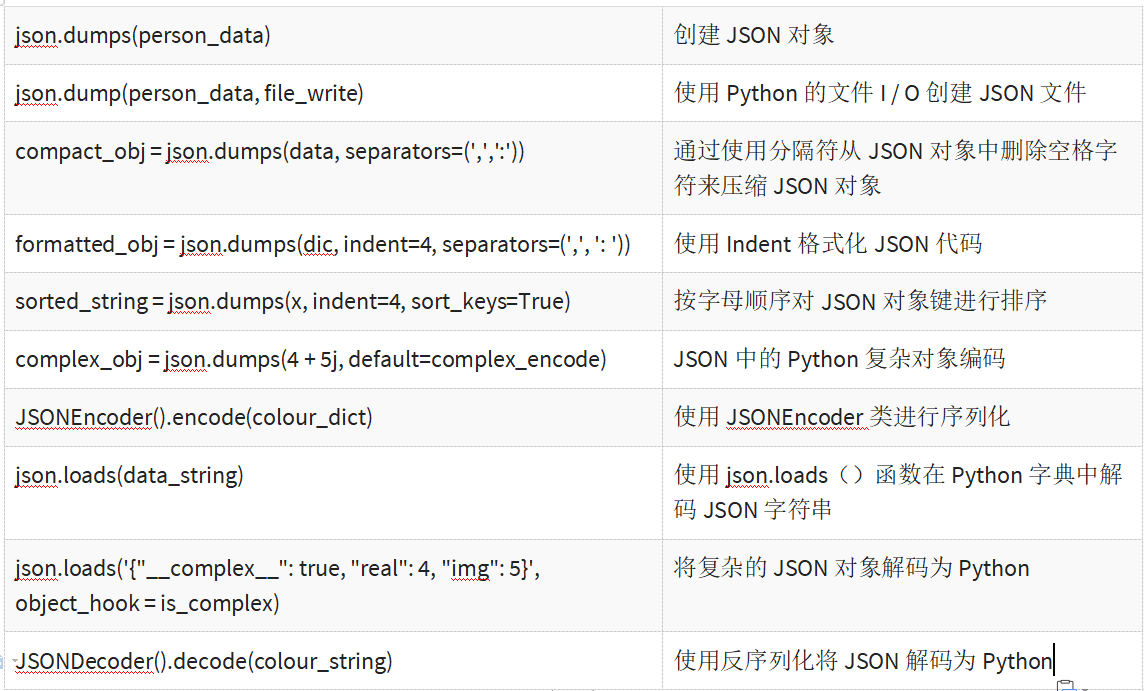Click the sorted_string sort_keys=True cell

[292, 302]
